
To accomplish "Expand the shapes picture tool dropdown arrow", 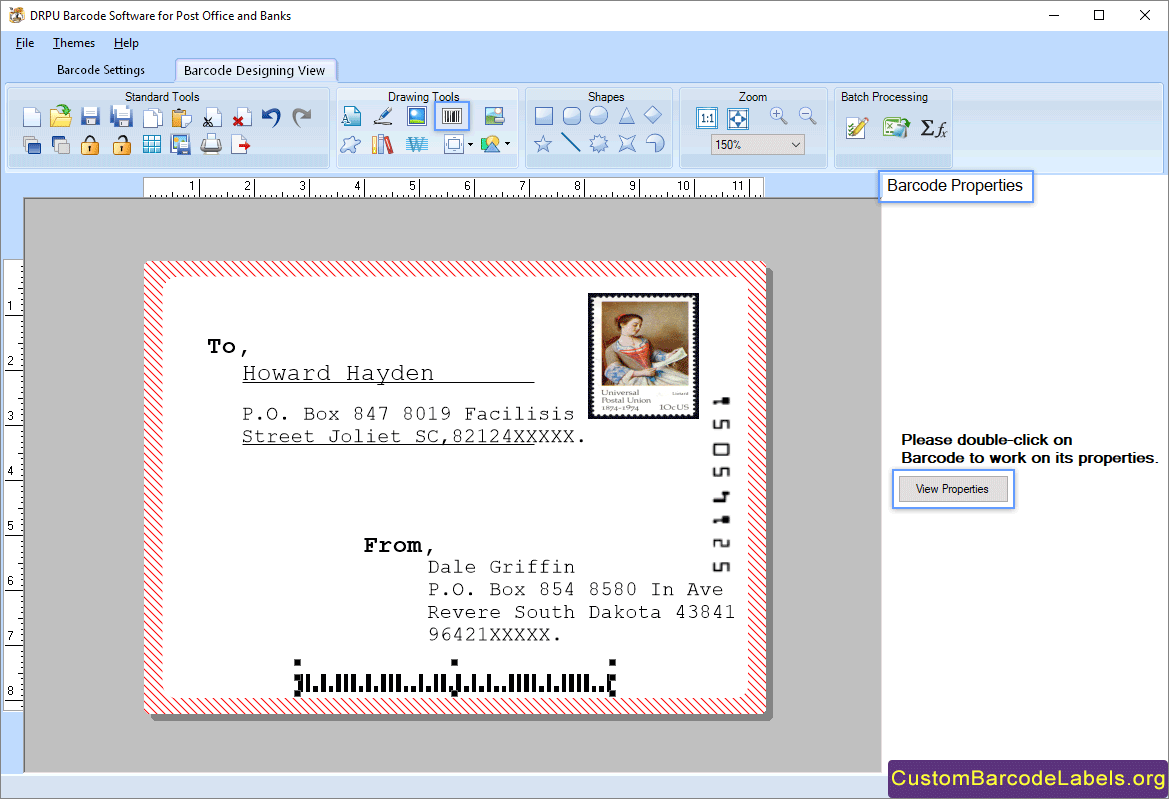I will tap(508, 144).
